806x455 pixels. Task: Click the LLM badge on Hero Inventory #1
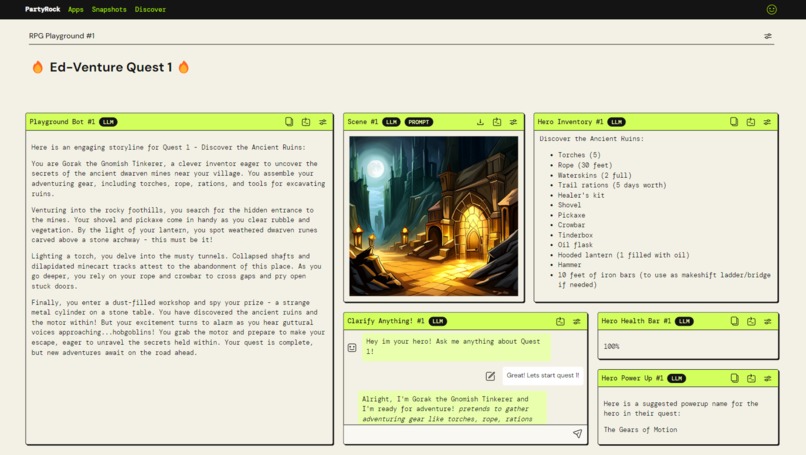point(616,122)
